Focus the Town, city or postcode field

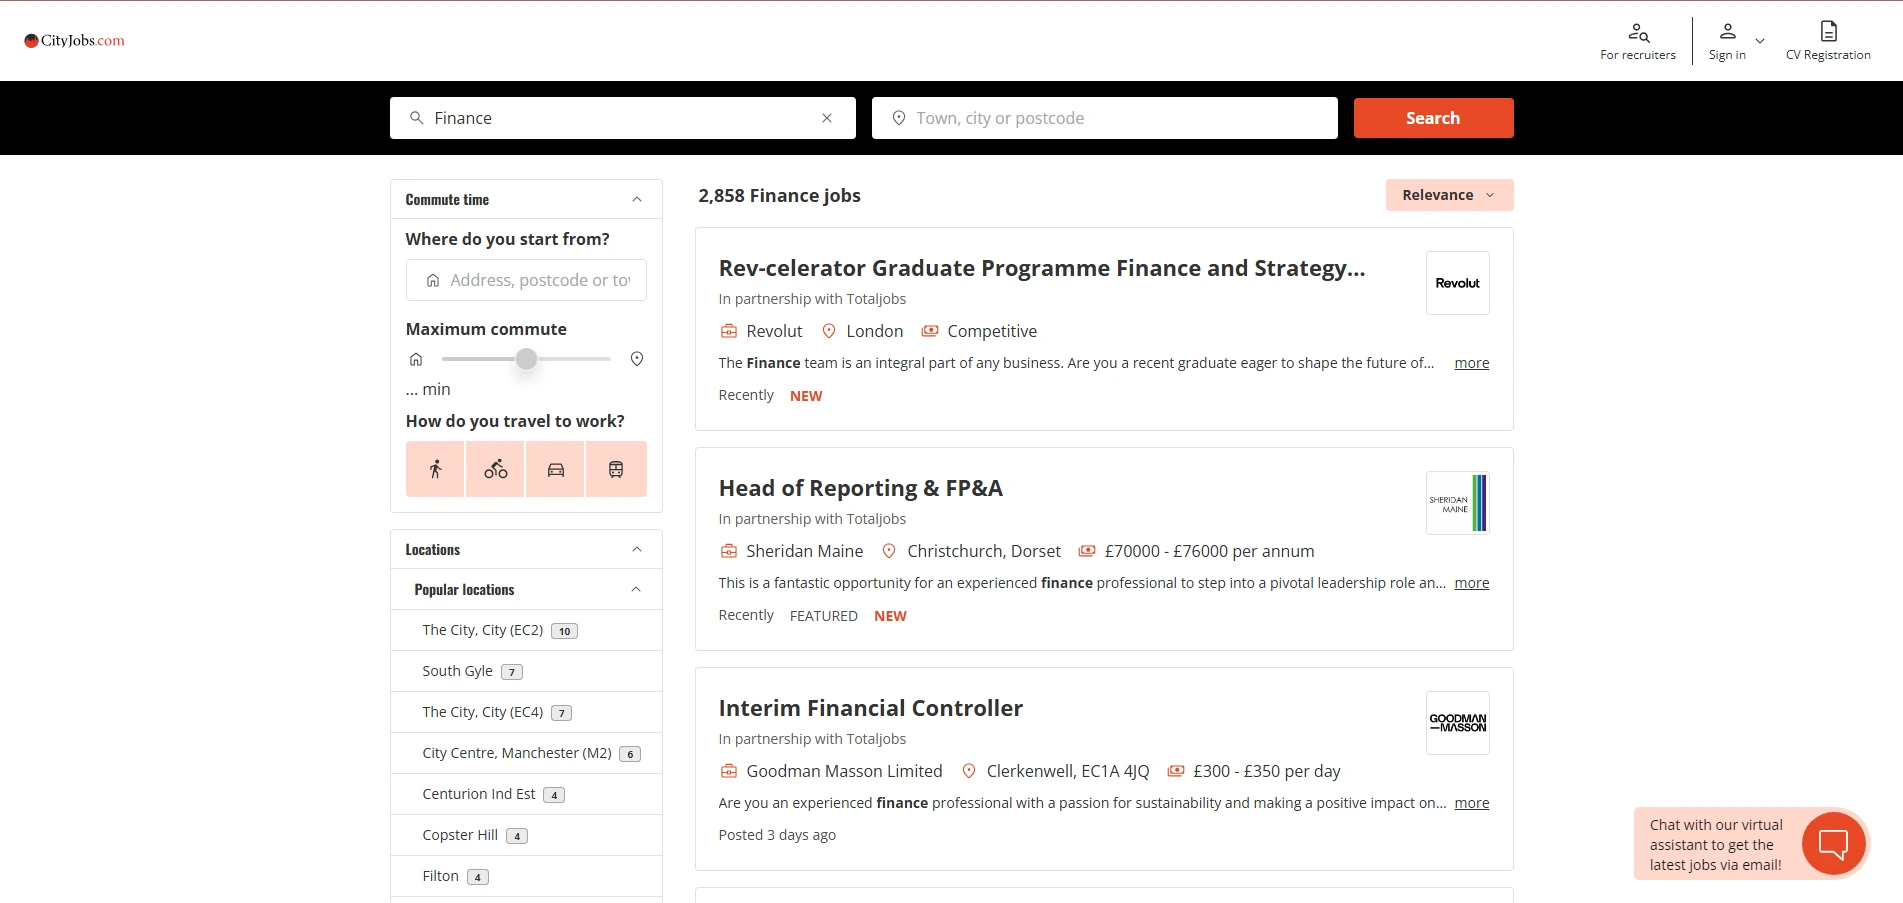point(1104,118)
